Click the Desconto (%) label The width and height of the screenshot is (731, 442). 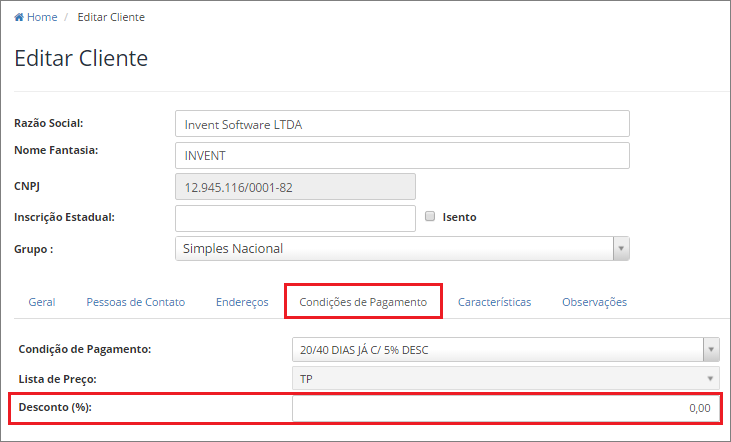[55, 407]
